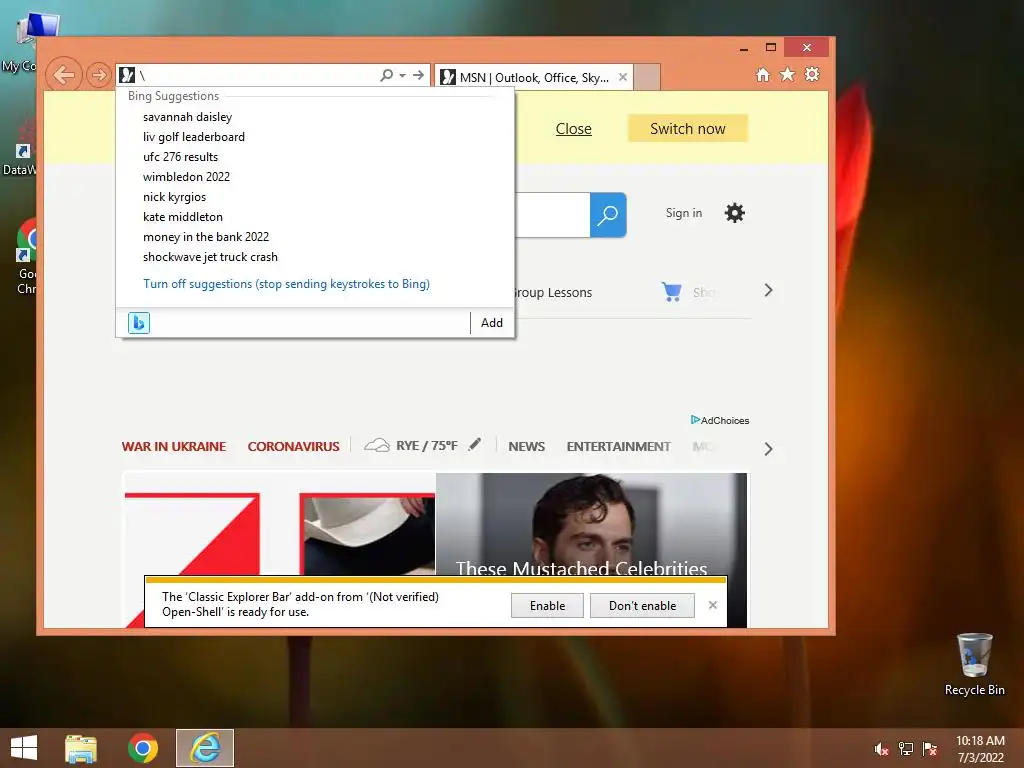The width and height of the screenshot is (1024, 768).
Task: Click the AdChoices link
Action: coord(720,420)
